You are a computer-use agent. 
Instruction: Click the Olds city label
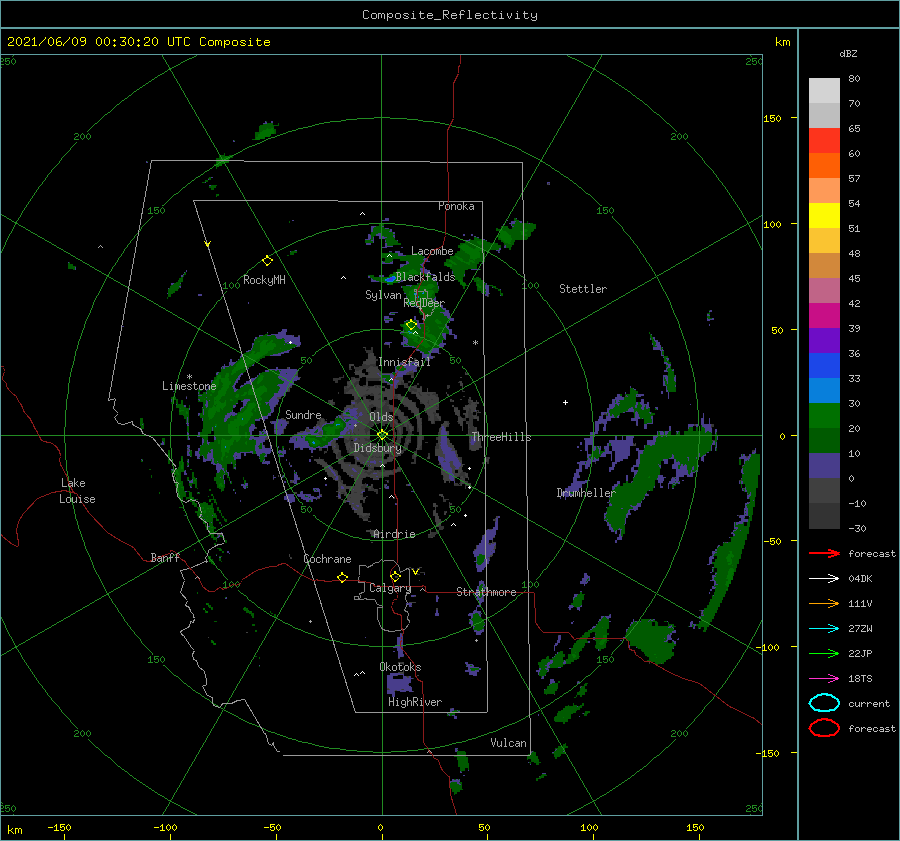381,417
